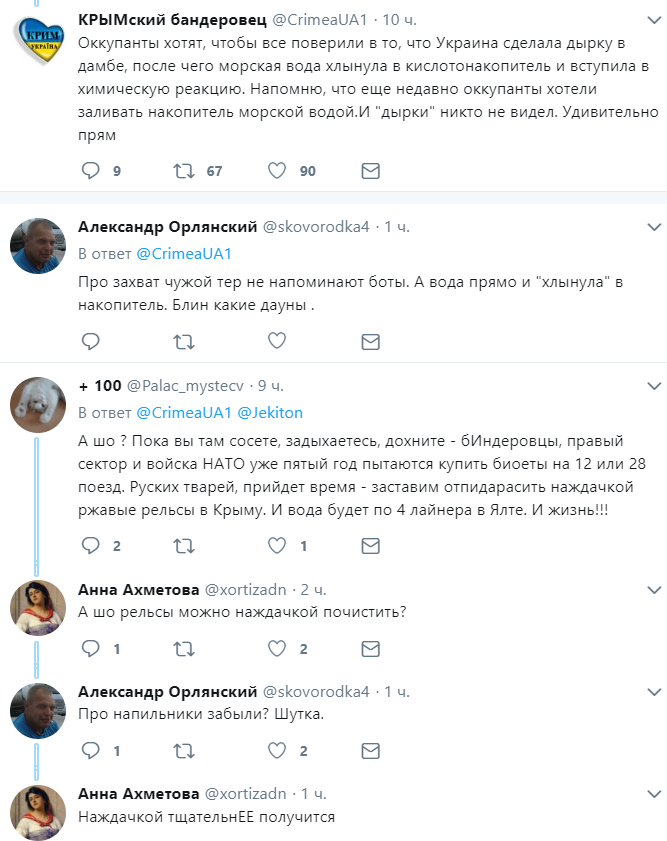
Task: Reply to "Про напильники забыли?" tweet
Action: (x=90, y=750)
